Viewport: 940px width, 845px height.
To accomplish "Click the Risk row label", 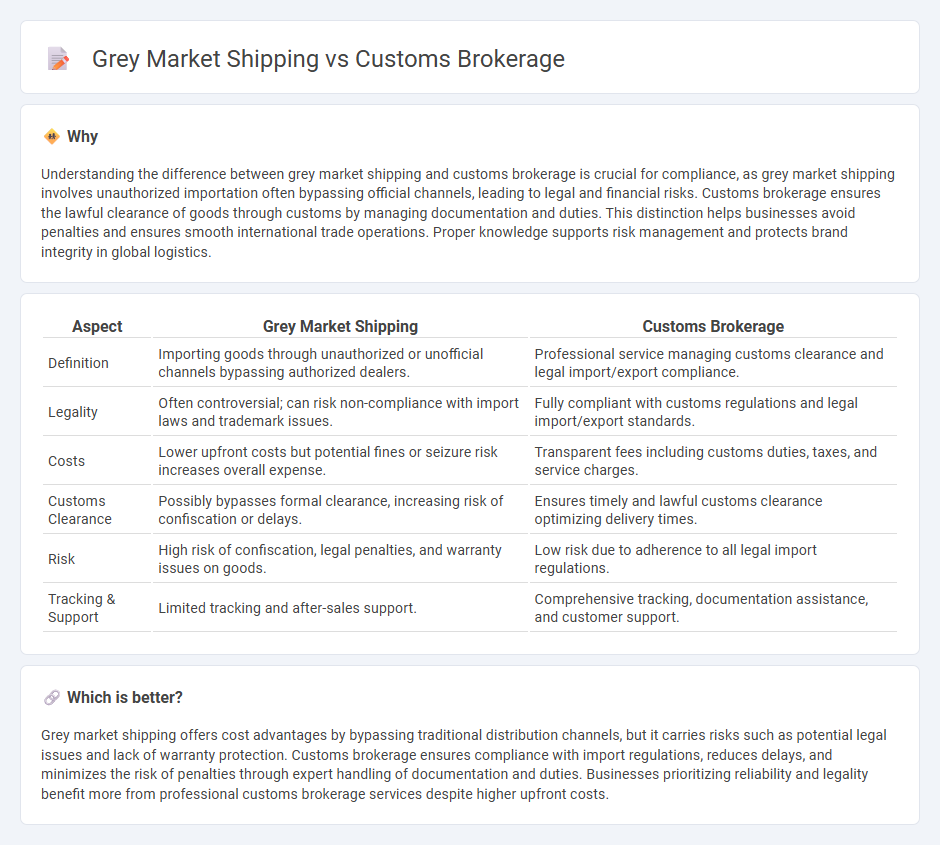I will tap(62, 559).
